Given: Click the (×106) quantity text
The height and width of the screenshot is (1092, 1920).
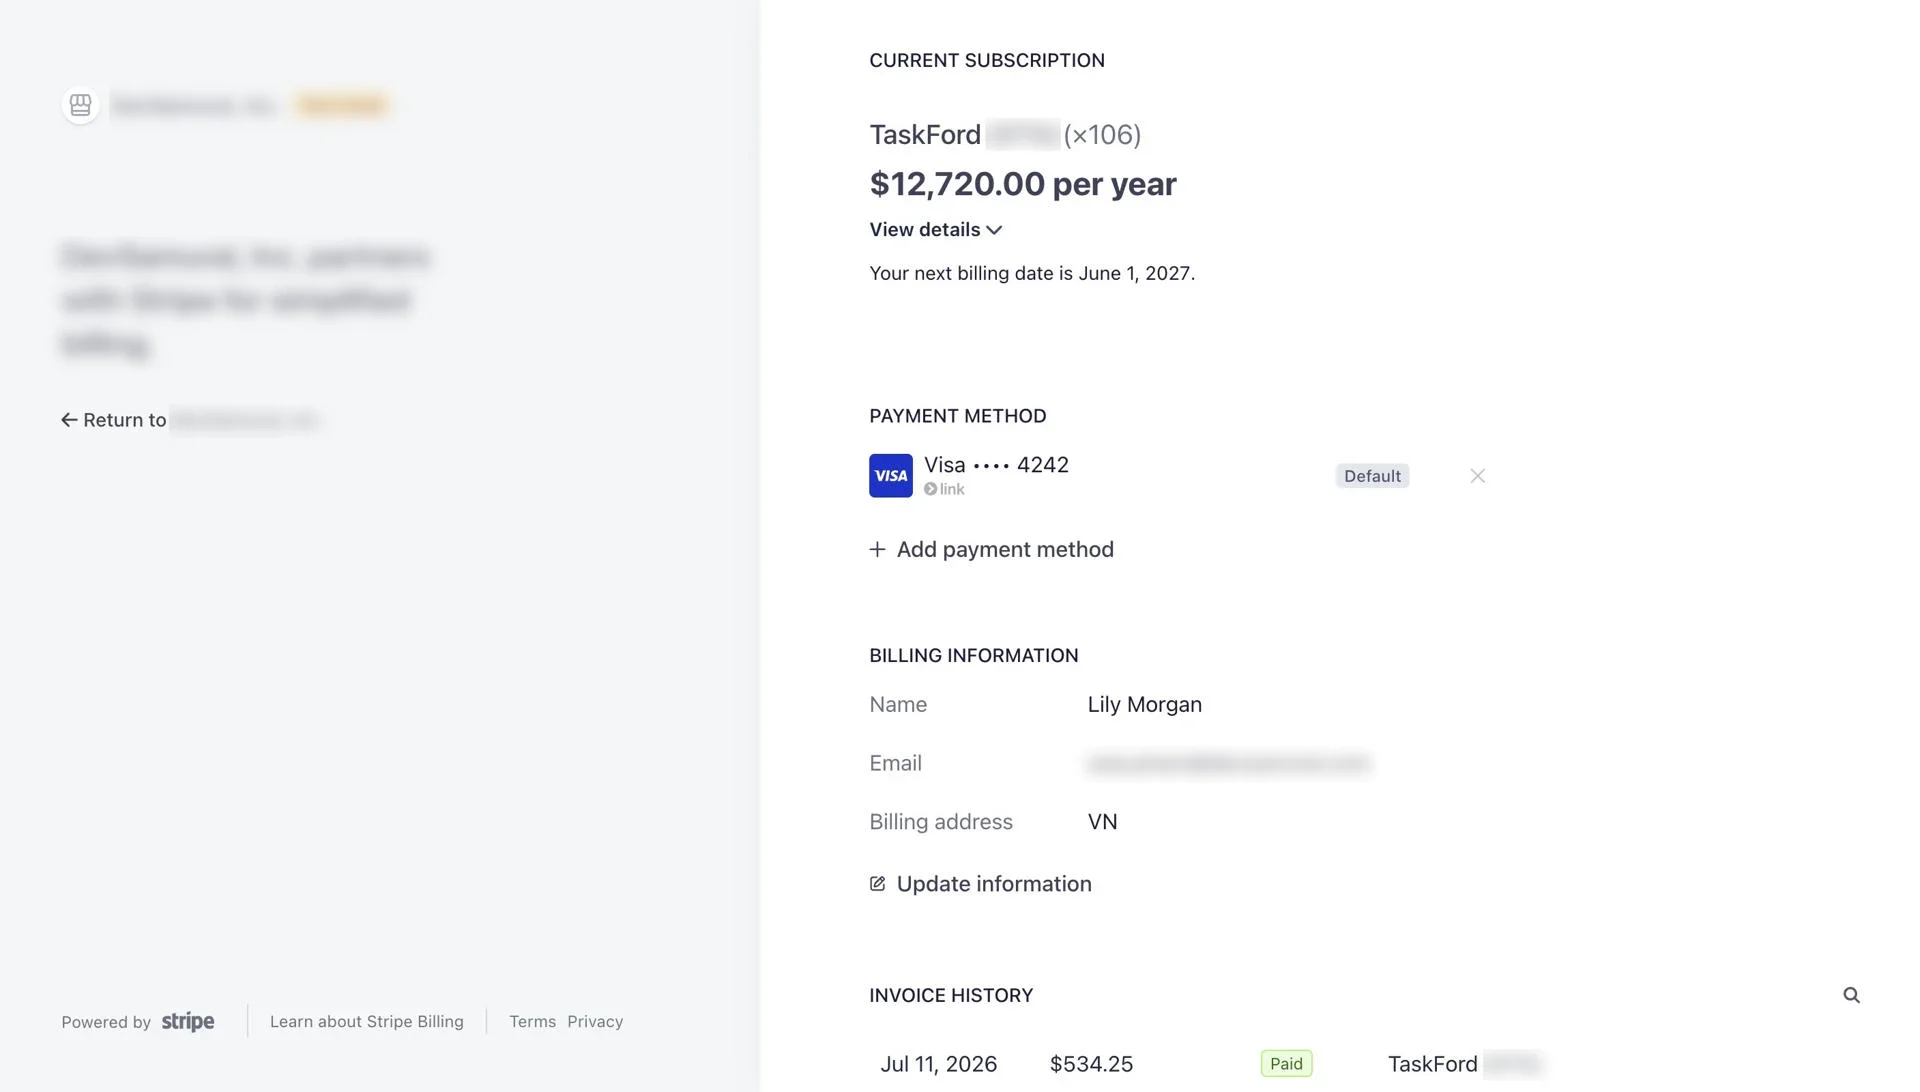Looking at the screenshot, I should click(x=1102, y=135).
